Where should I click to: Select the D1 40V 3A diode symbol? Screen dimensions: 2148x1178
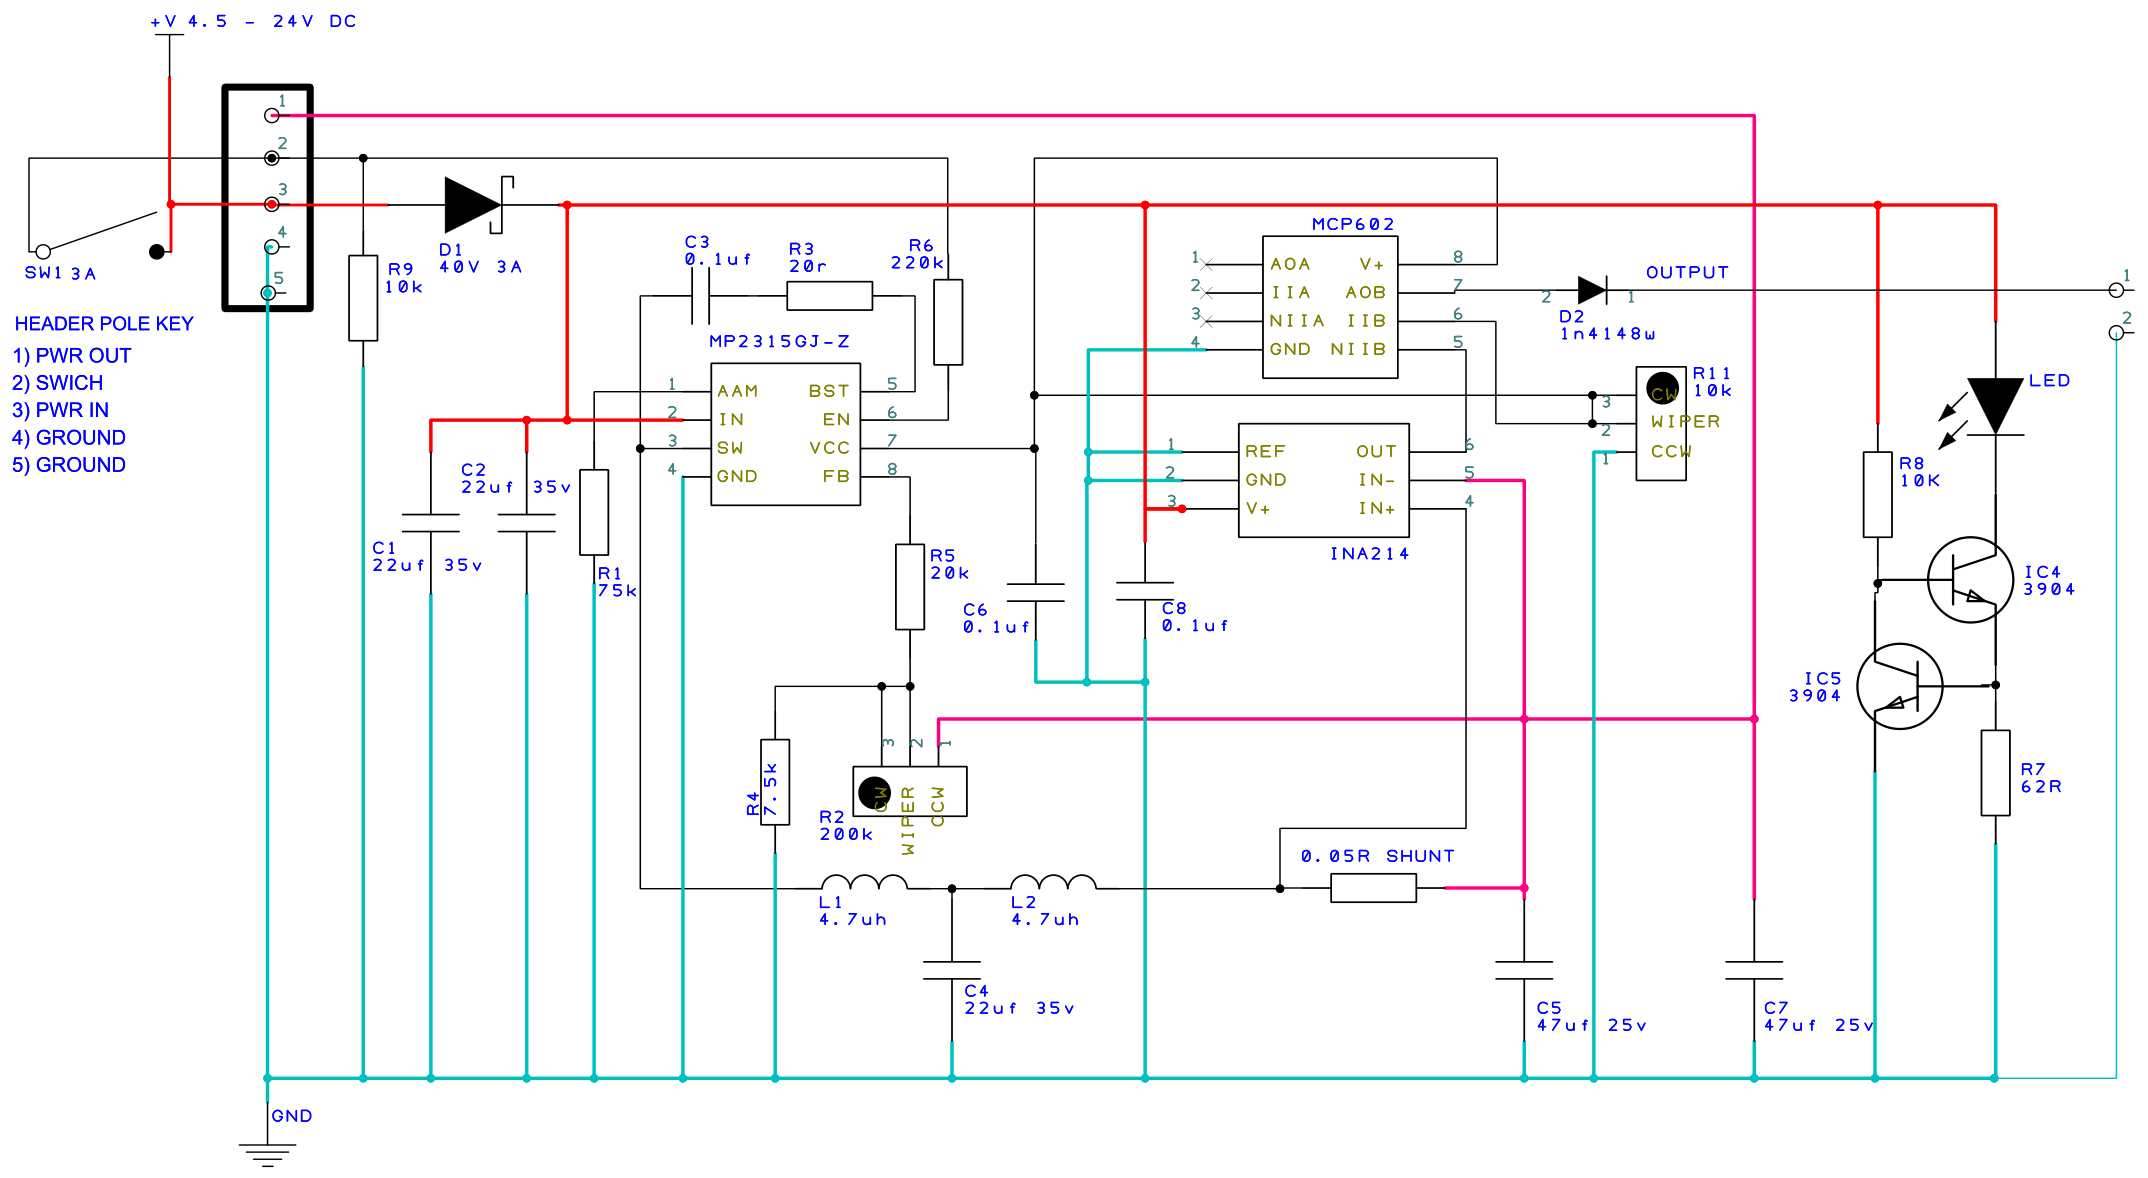click(x=478, y=205)
